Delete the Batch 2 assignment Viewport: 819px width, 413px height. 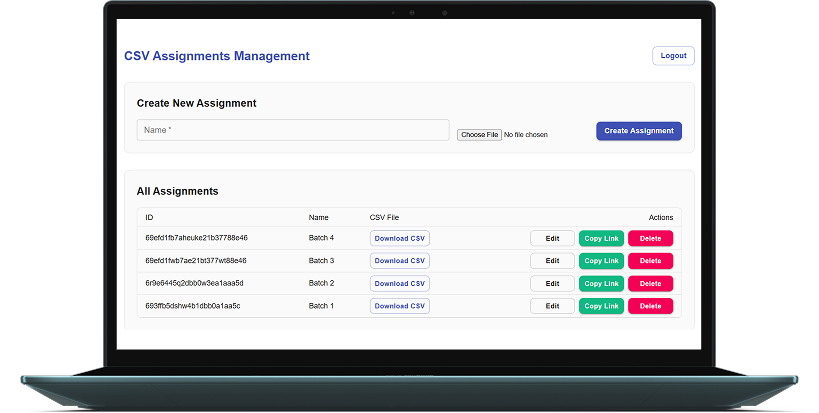point(650,284)
